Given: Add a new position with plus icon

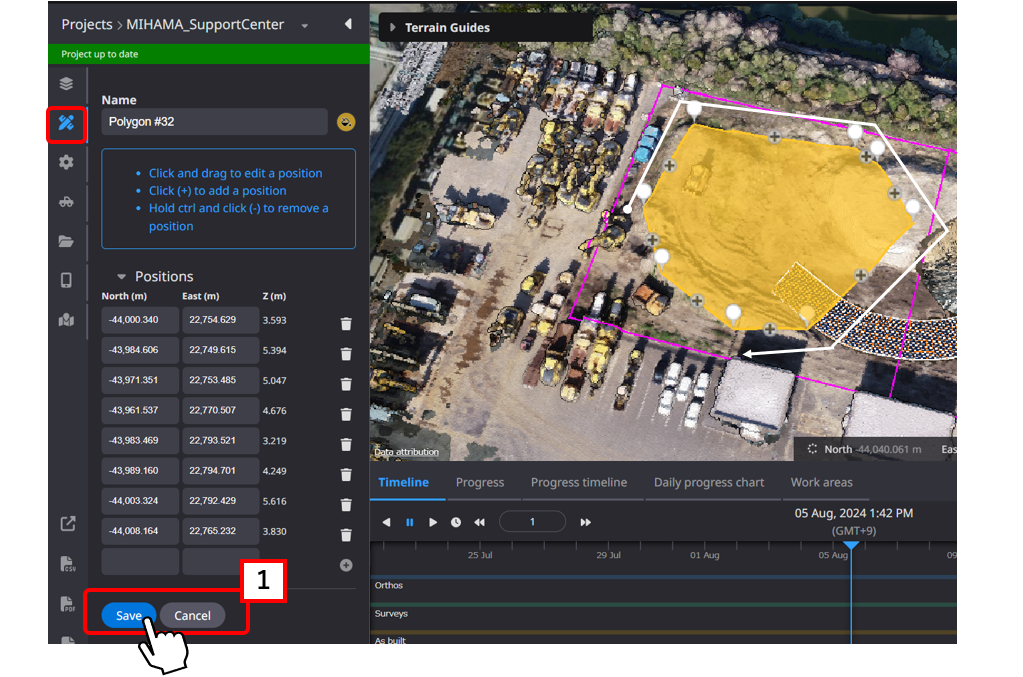Looking at the screenshot, I should 346,565.
